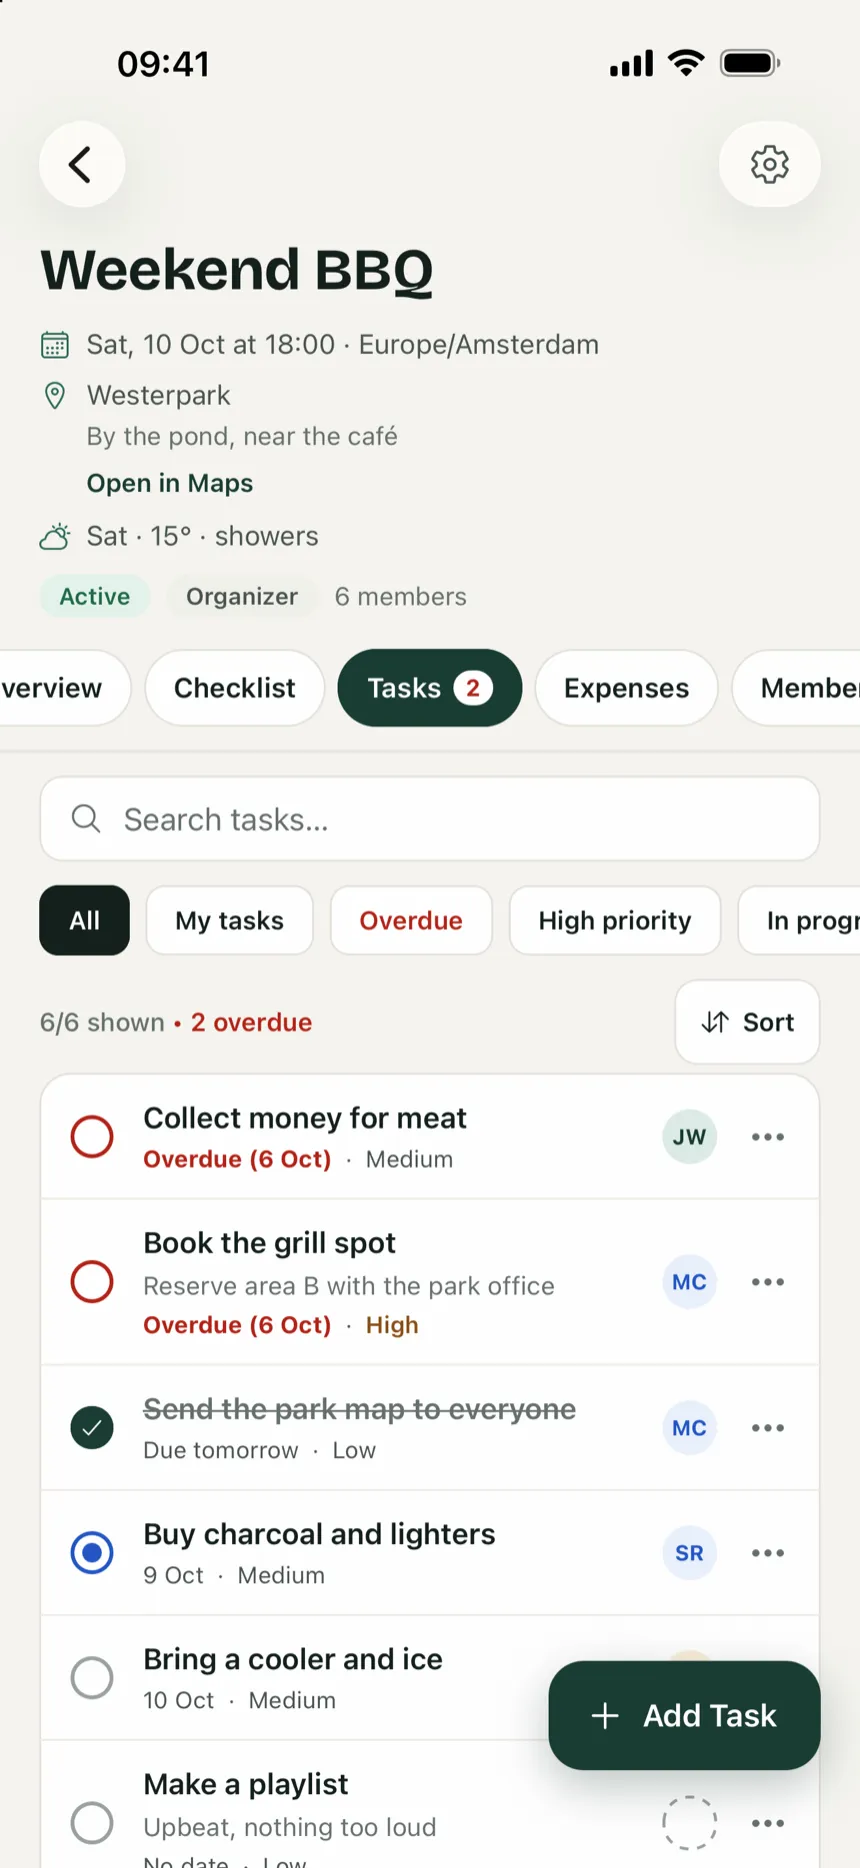
Task: Uncheck Send the park map to everyone
Action: pos(92,1428)
